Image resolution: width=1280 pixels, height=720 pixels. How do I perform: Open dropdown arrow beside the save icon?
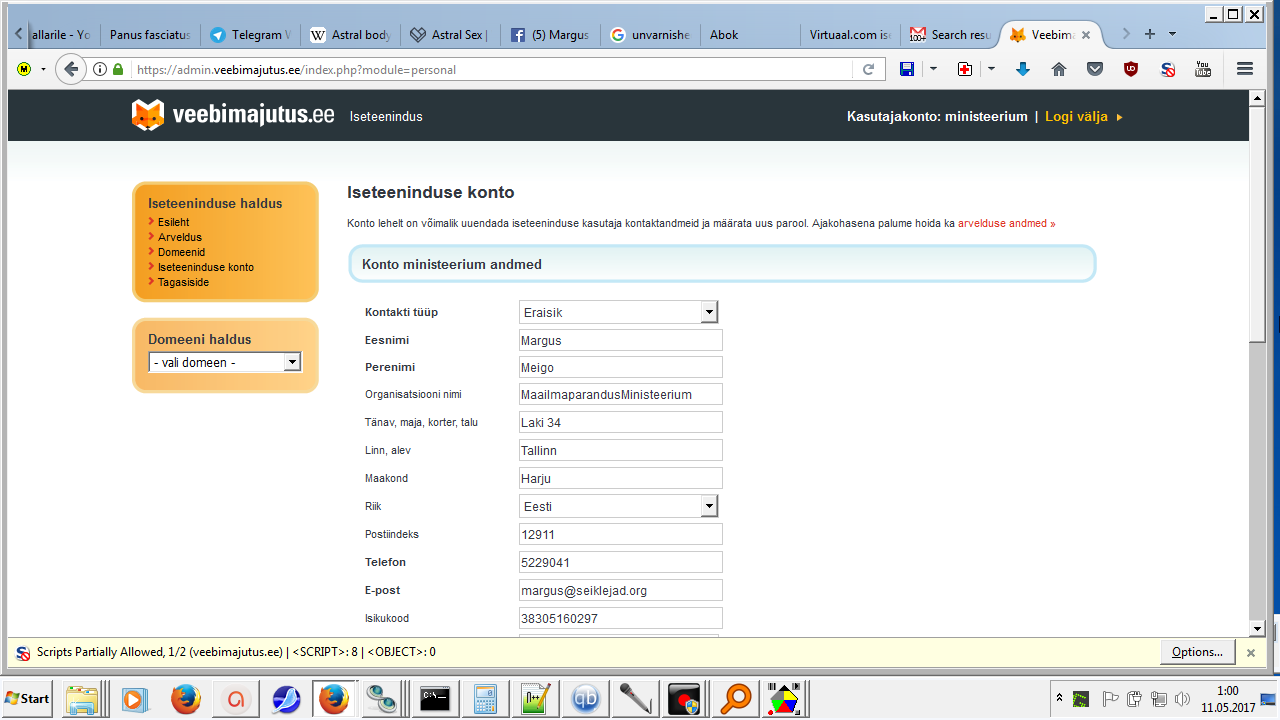point(933,69)
